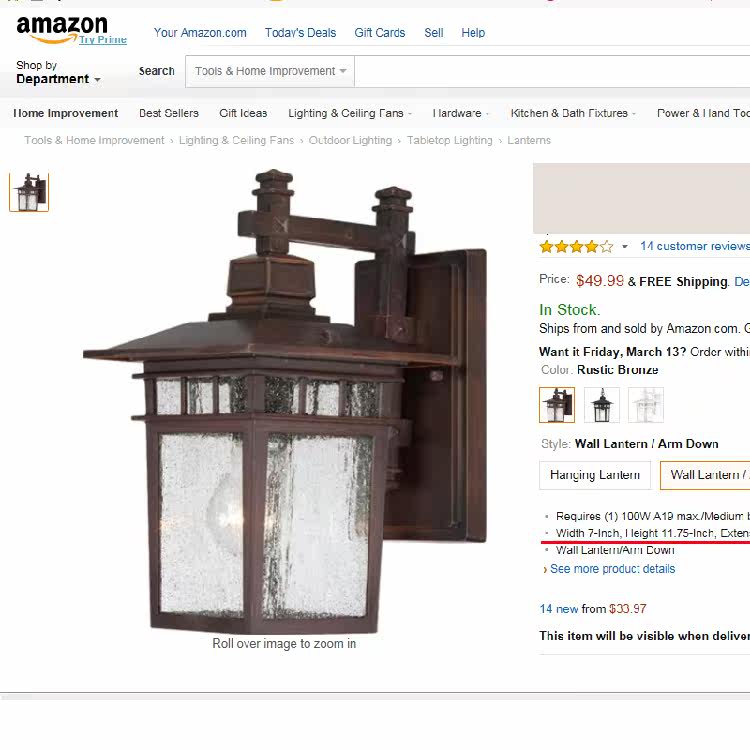Select the Wall Lantern style option
The width and height of the screenshot is (750, 750).
click(x=705, y=475)
